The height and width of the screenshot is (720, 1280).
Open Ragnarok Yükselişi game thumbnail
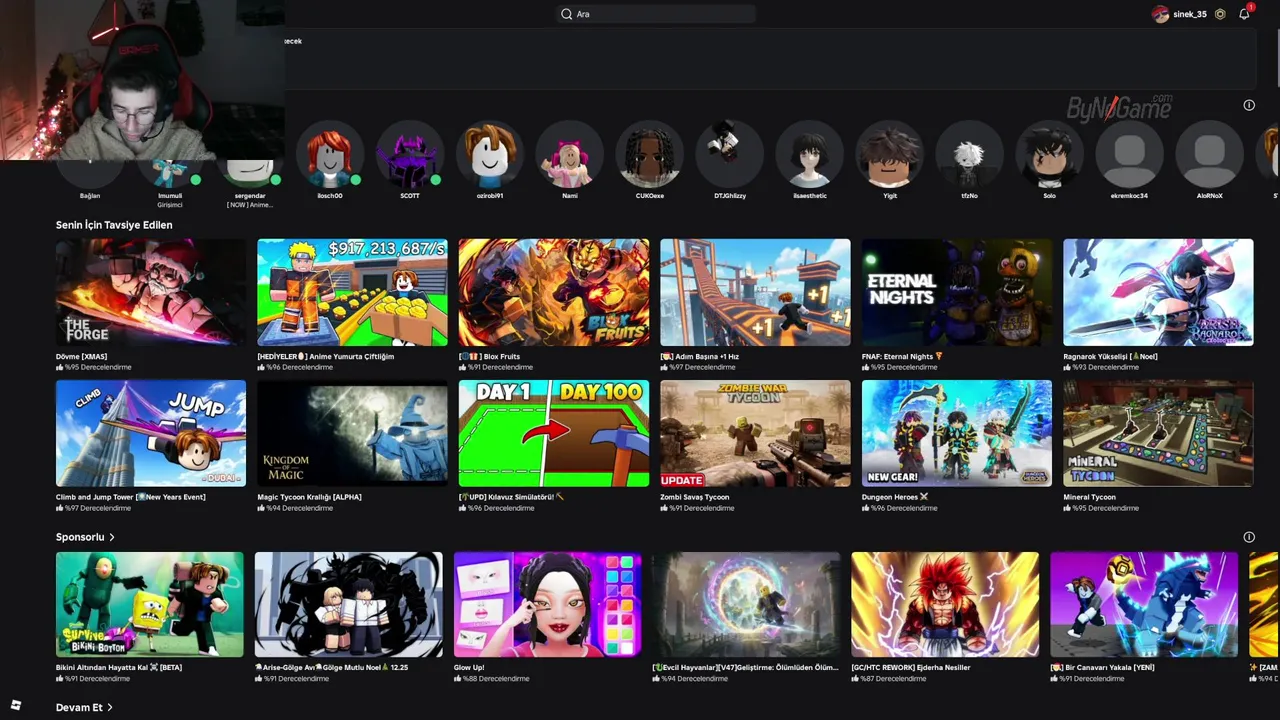[x=1158, y=292]
